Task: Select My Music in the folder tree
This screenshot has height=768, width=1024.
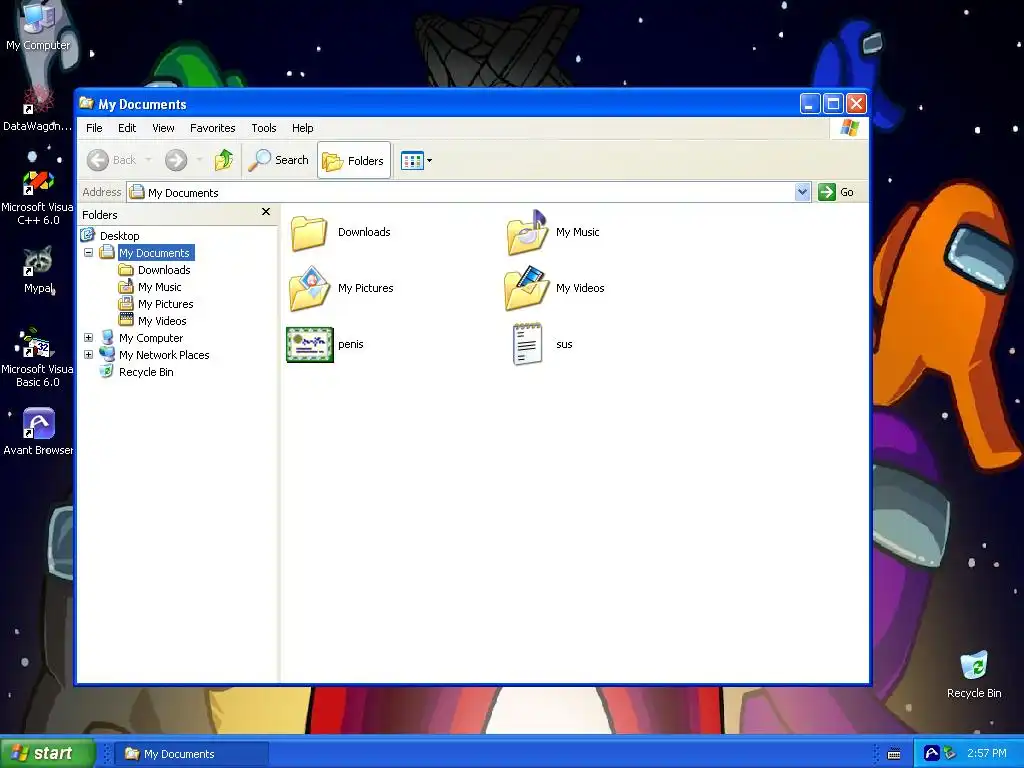Action: (159, 287)
